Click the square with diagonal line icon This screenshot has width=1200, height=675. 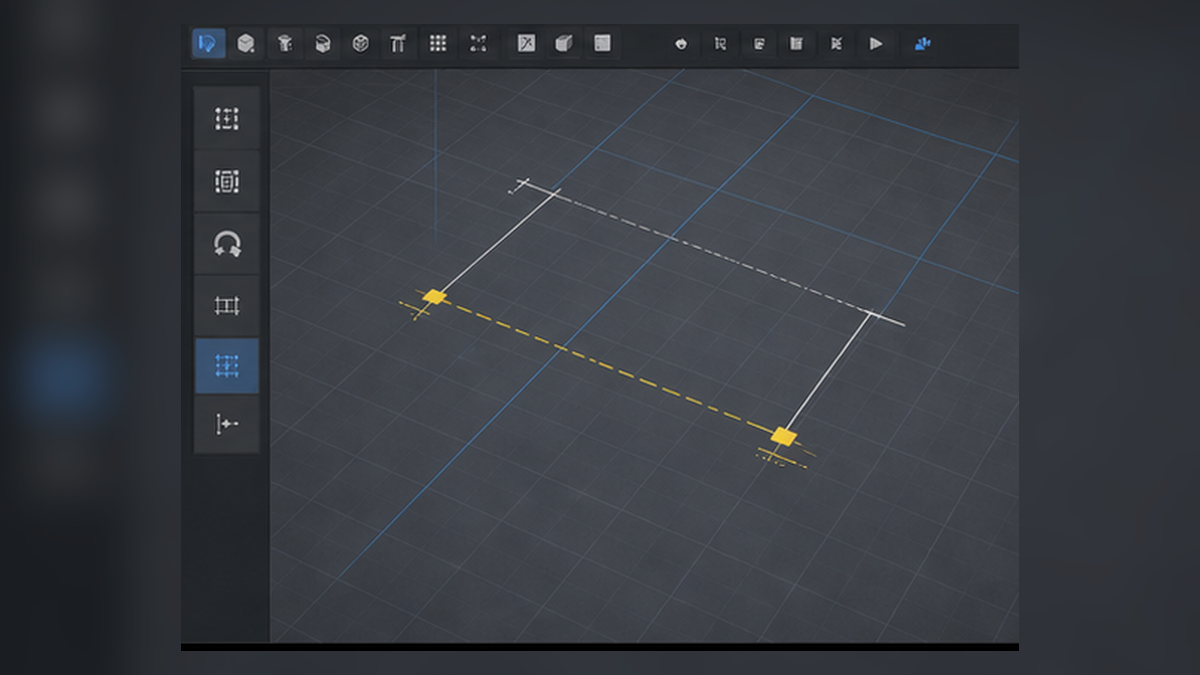[x=526, y=43]
